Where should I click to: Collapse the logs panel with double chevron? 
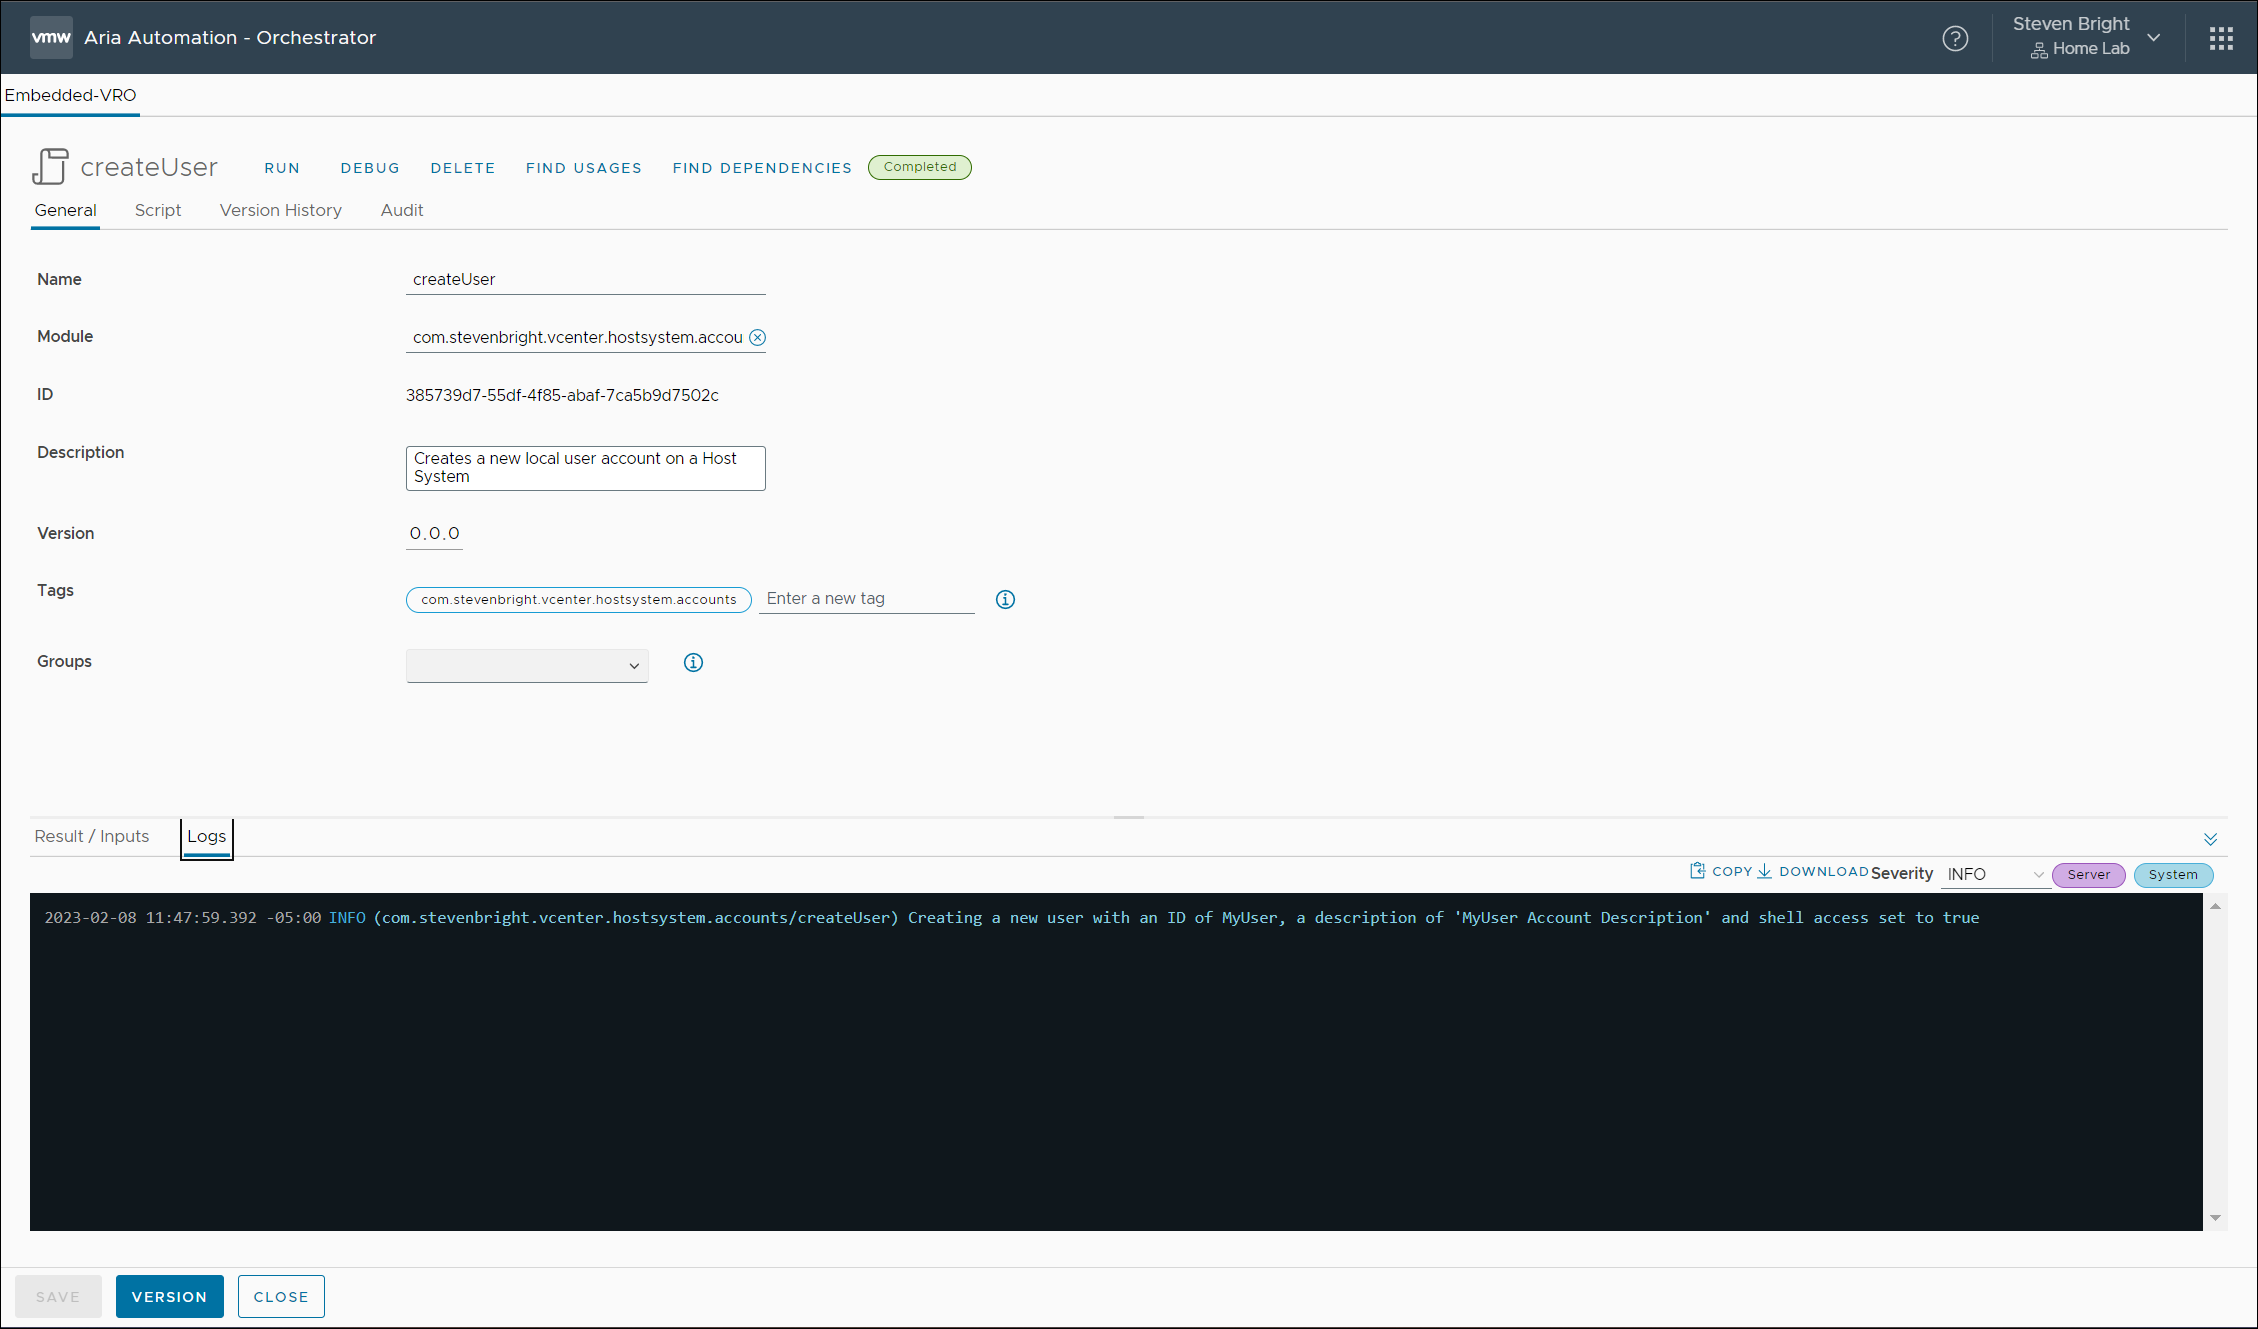[x=2210, y=839]
